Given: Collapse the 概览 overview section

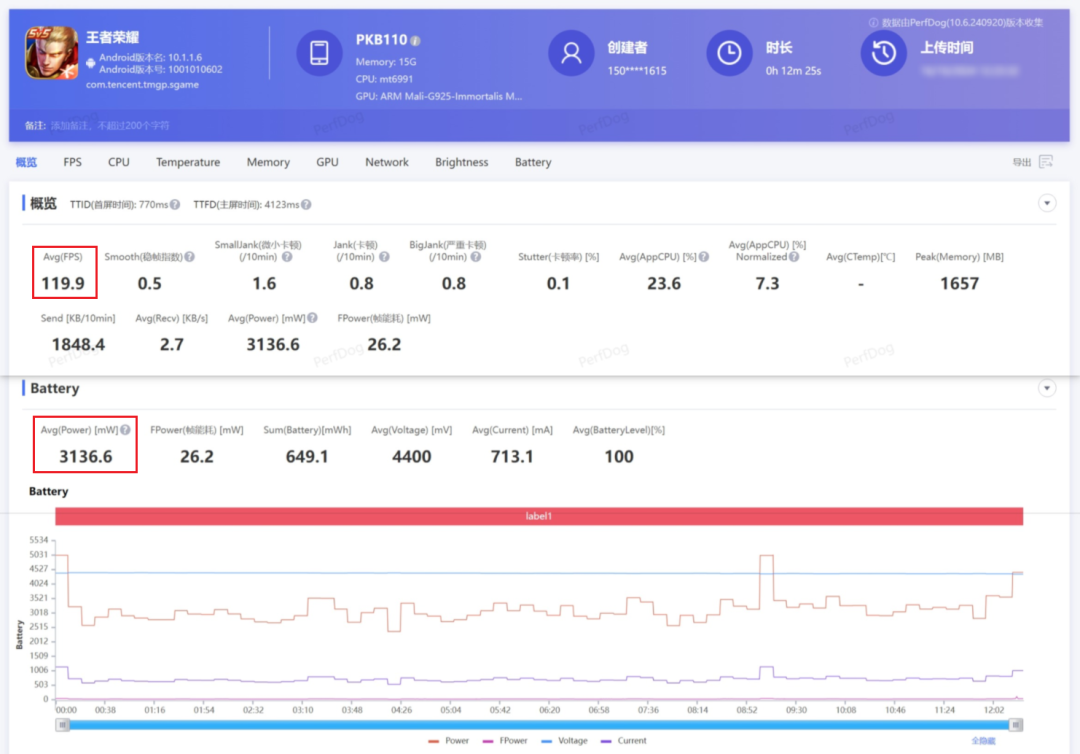Looking at the screenshot, I should click(1047, 203).
